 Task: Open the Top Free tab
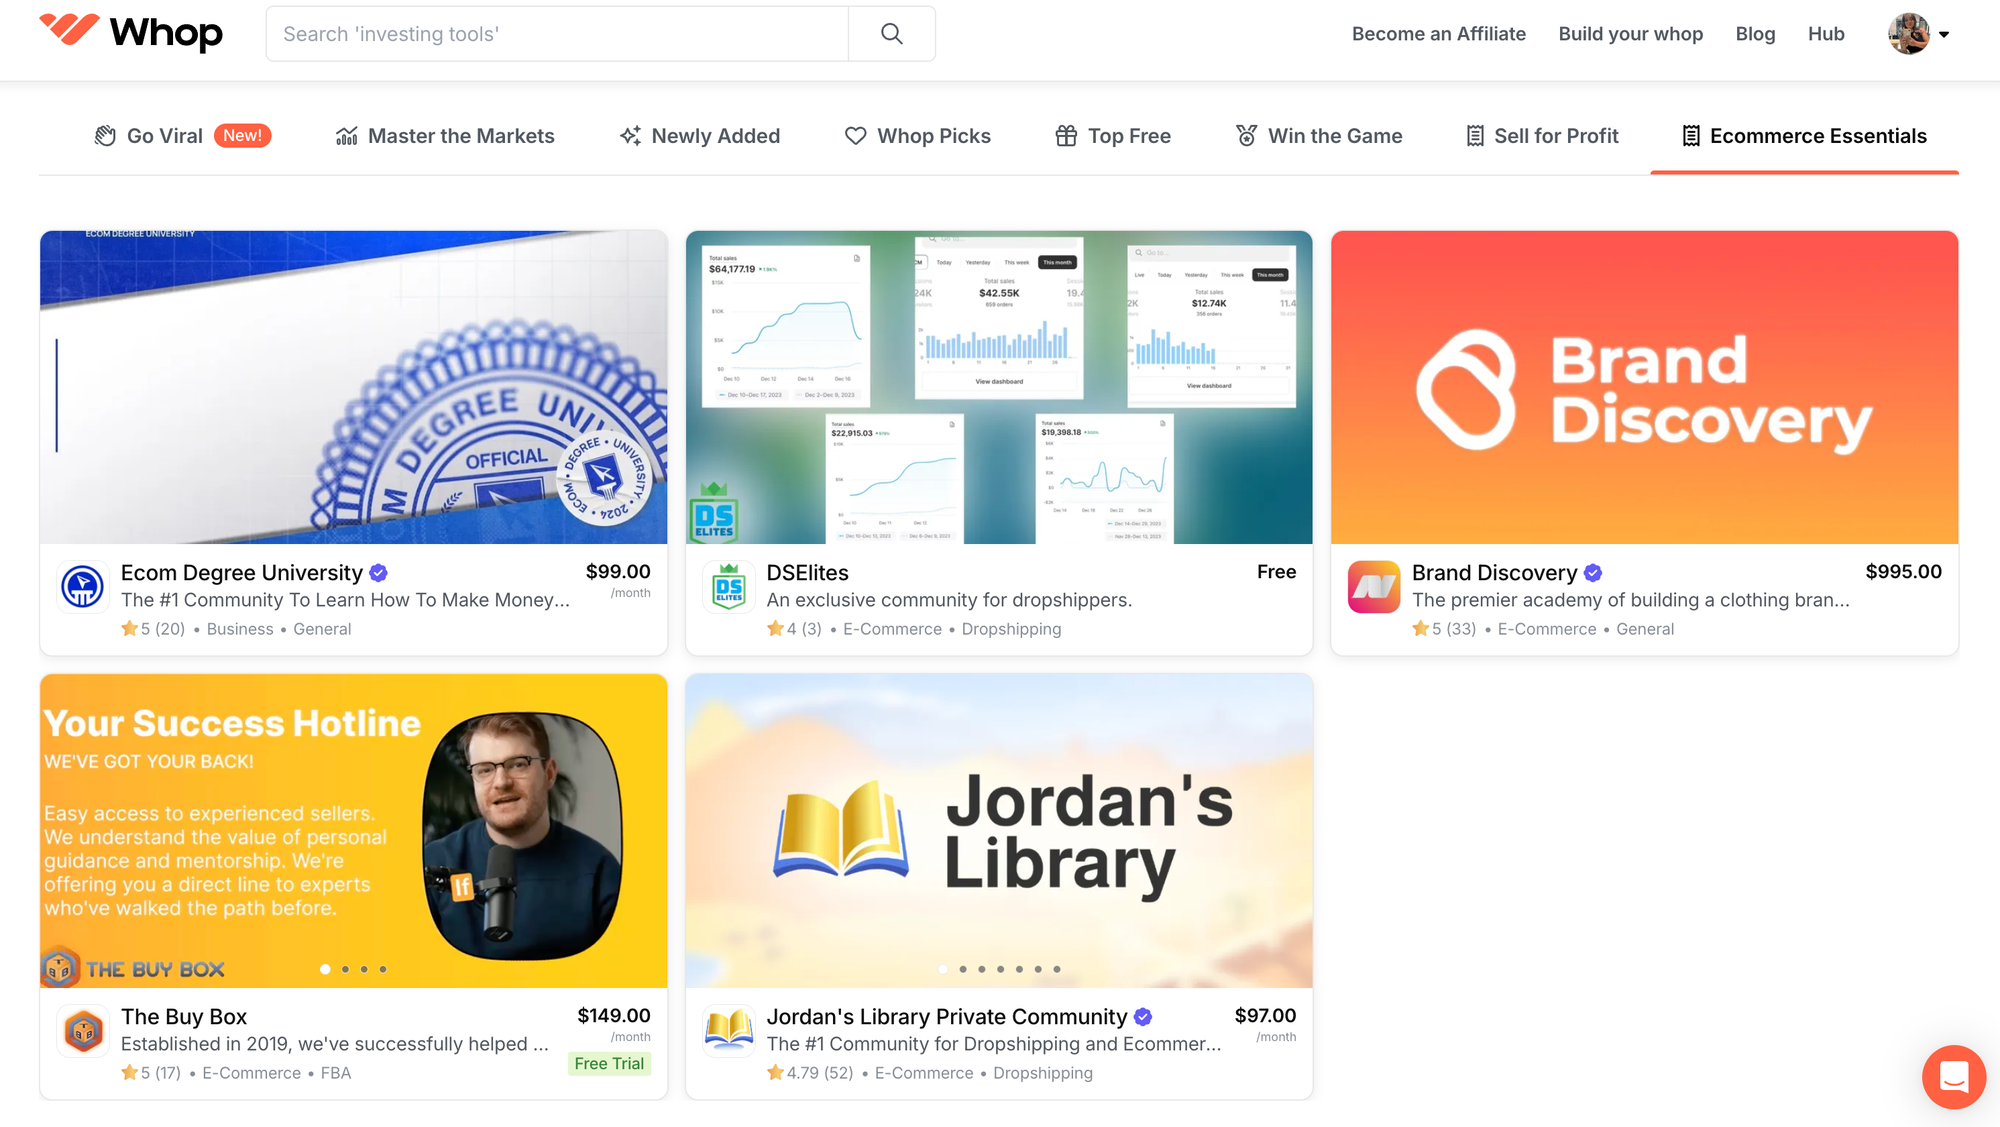1113,136
